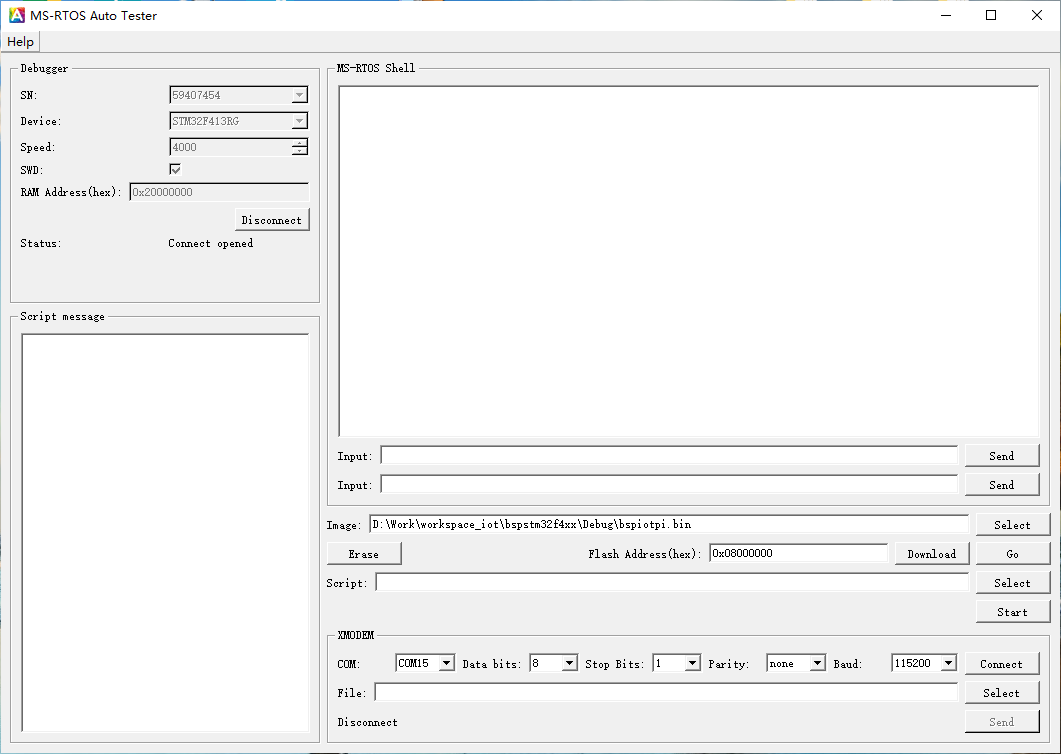Viewport: 1061px width, 754px height.
Task: Click Select next to Image path
Action: point(1012,525)
